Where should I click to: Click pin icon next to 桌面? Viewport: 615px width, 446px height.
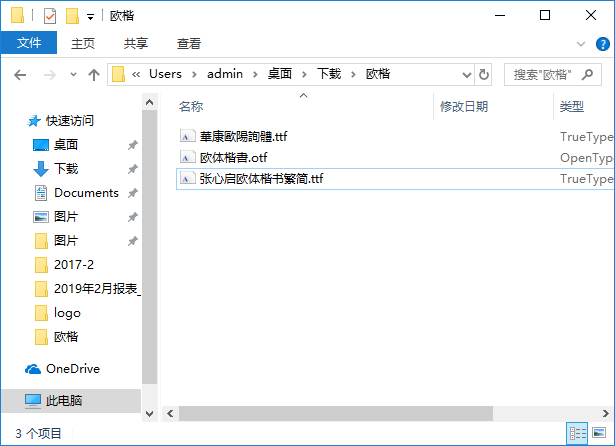pos(133,145)
